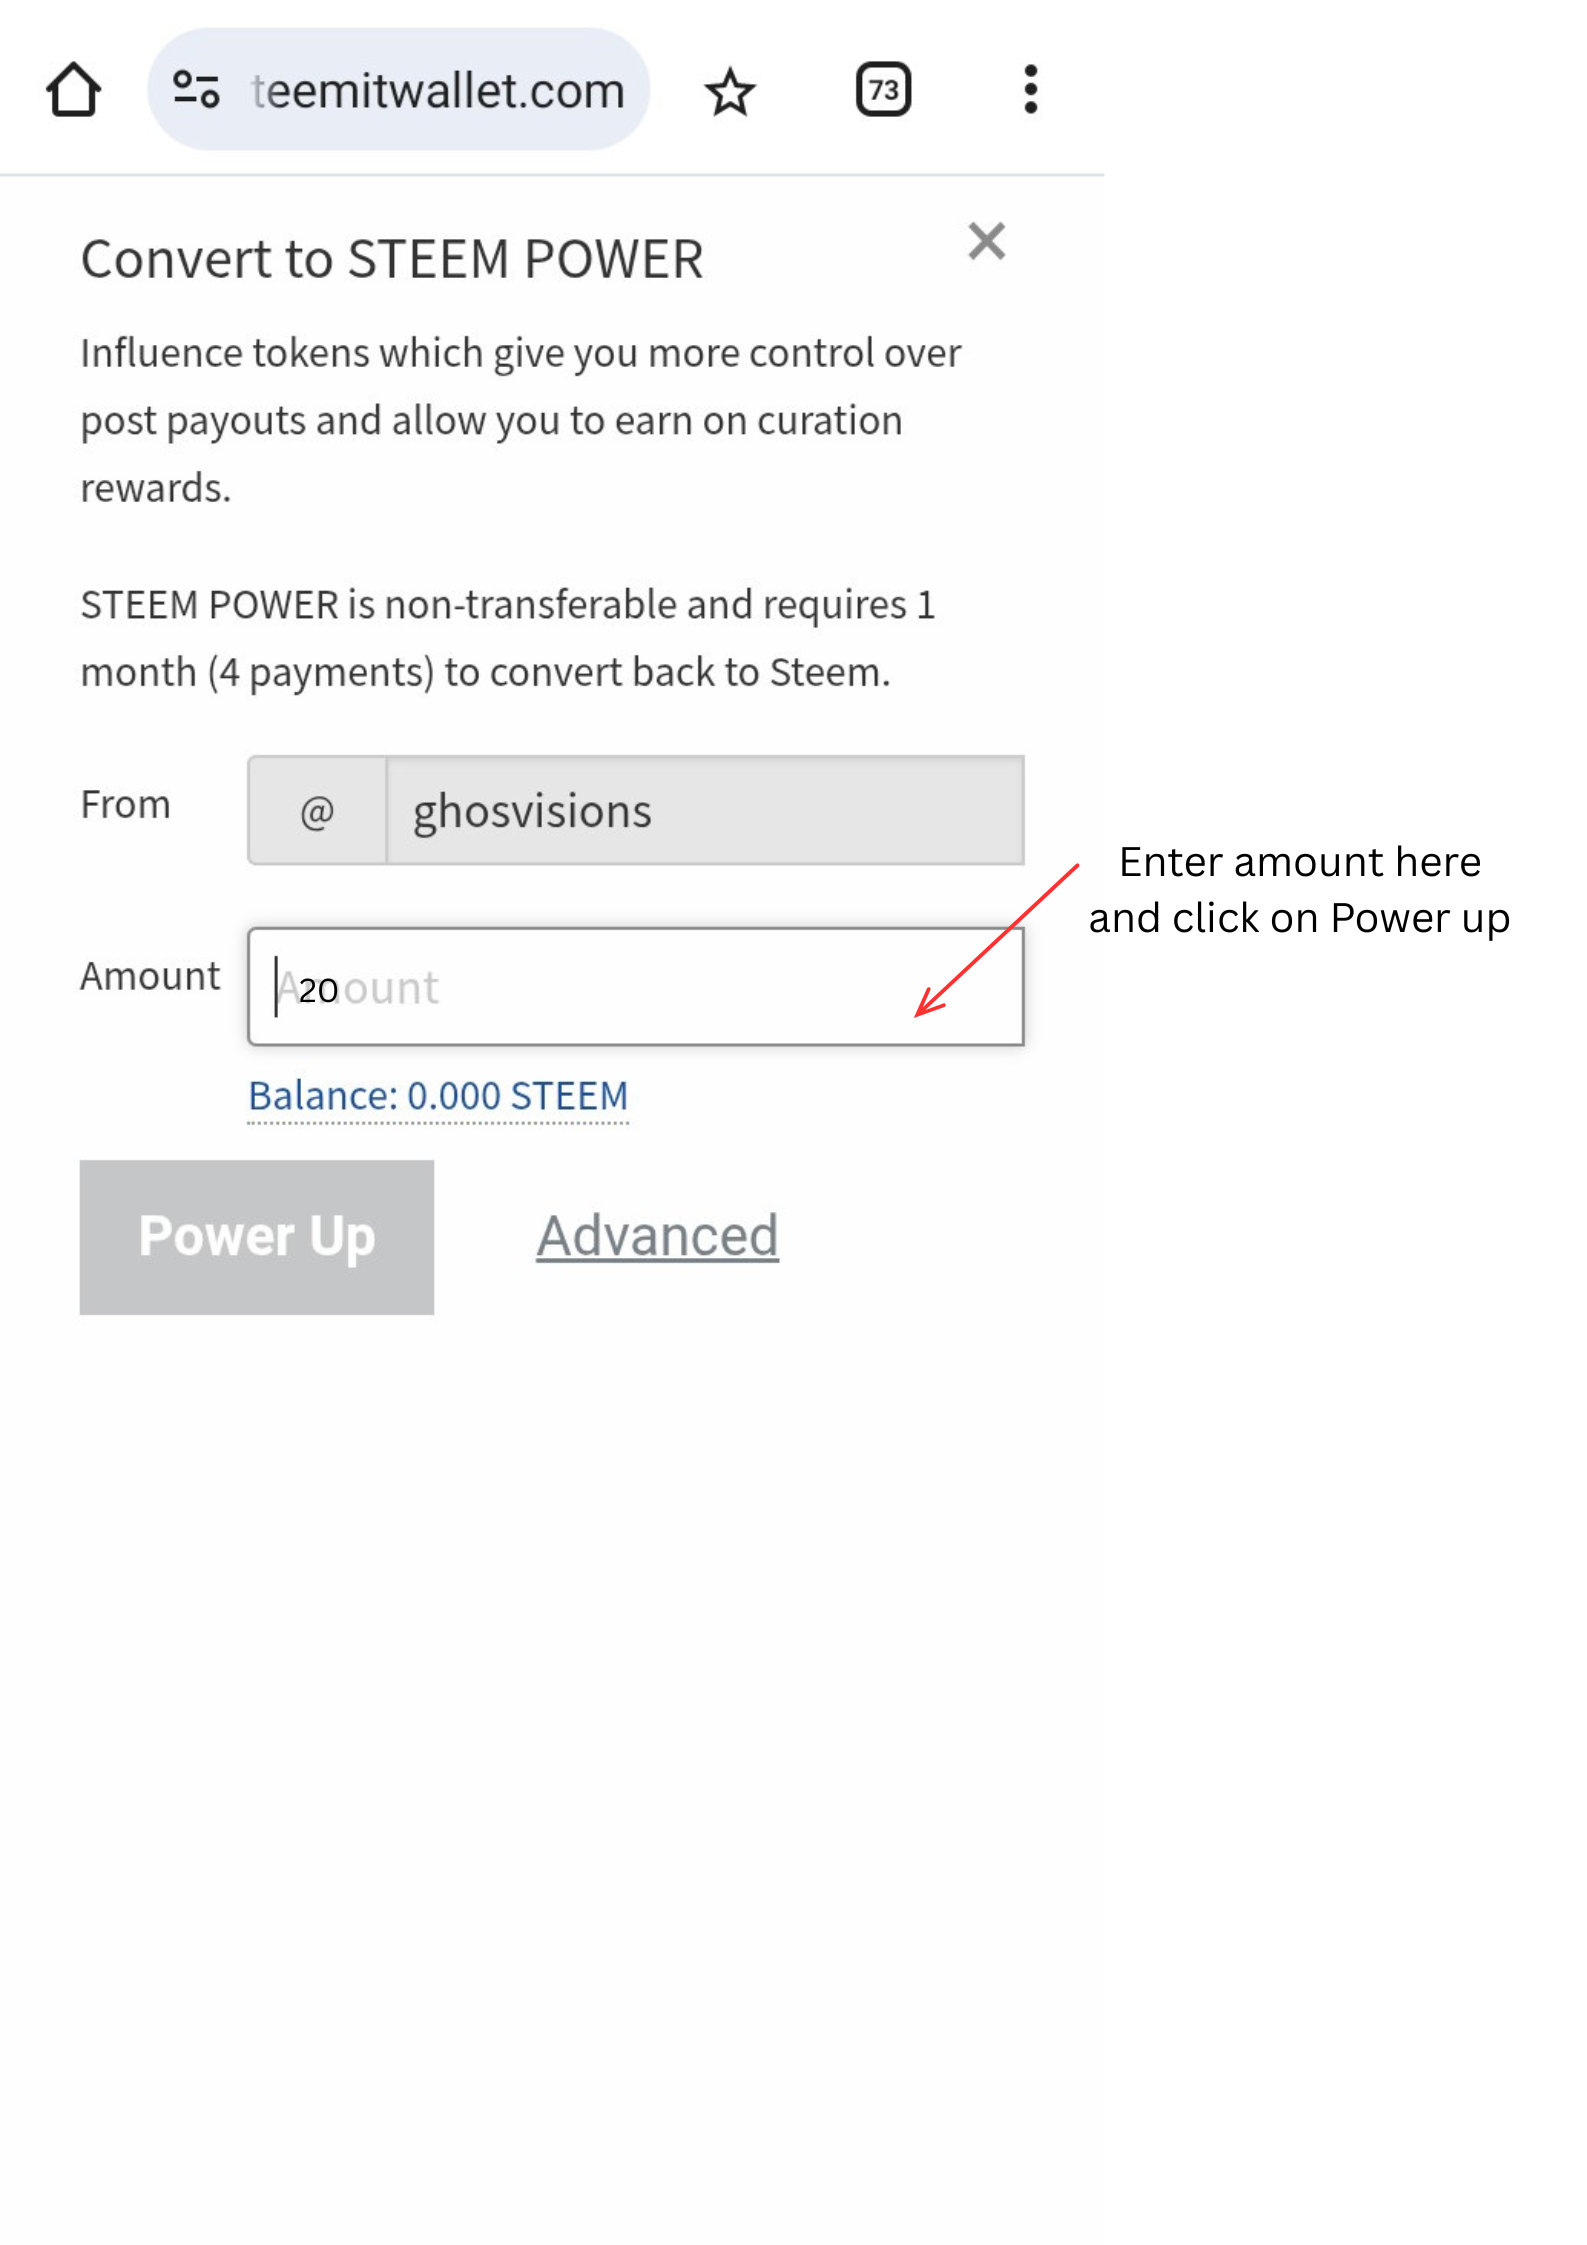Click the teemitwallet.com address bar text
Screen dimensions: 1587x2245
(x=438, y=91)
